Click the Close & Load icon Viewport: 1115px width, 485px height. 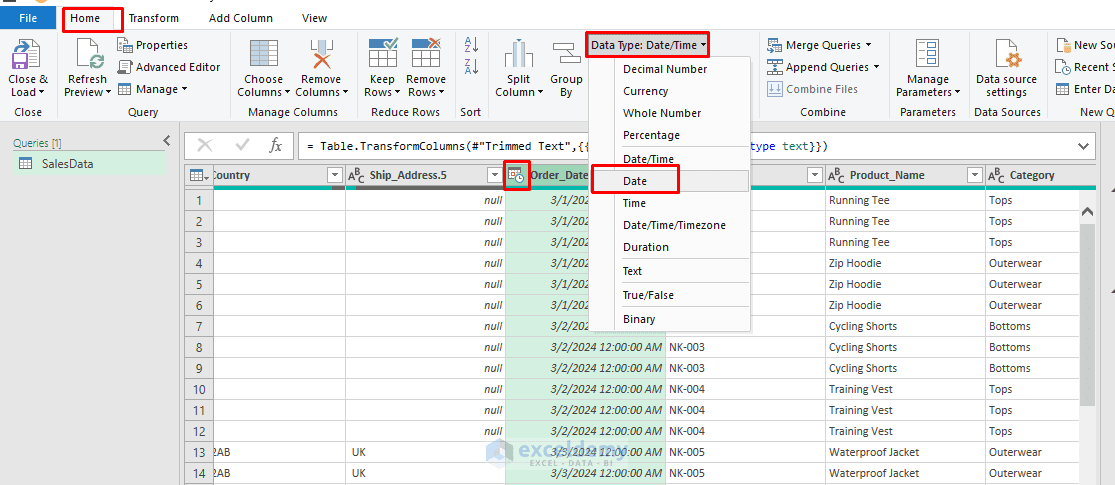pos(28,55)
